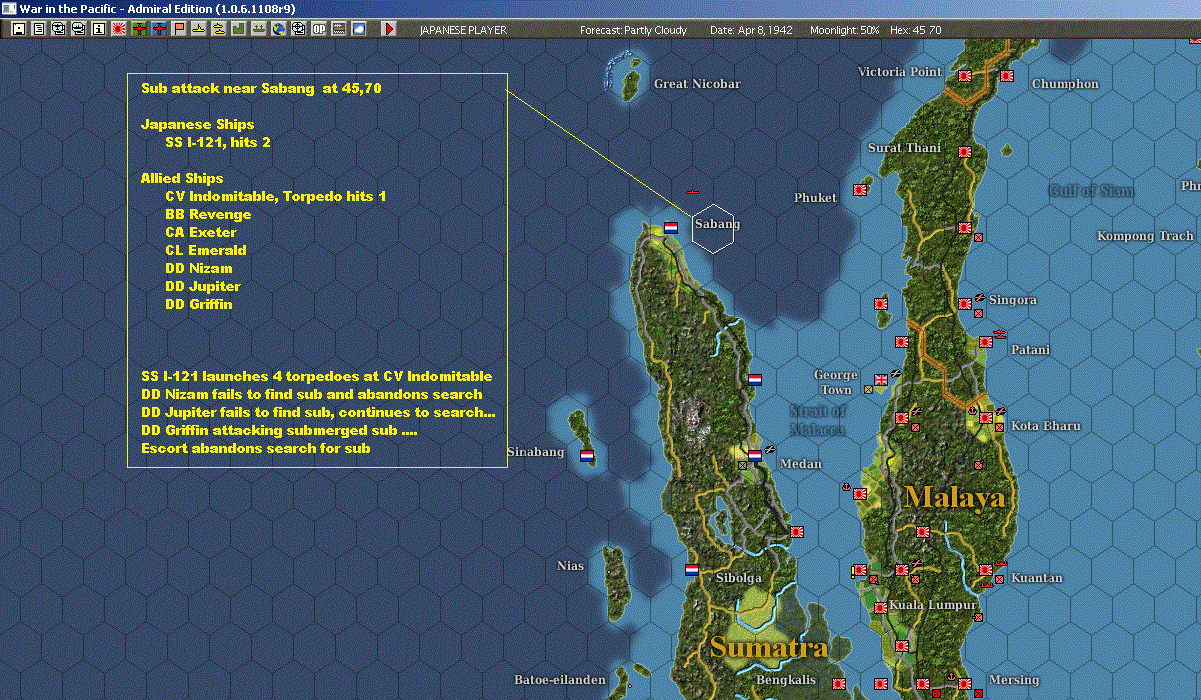Click the ship-window icon beside the document icon
1201x700 pixels.
point(58,29)
